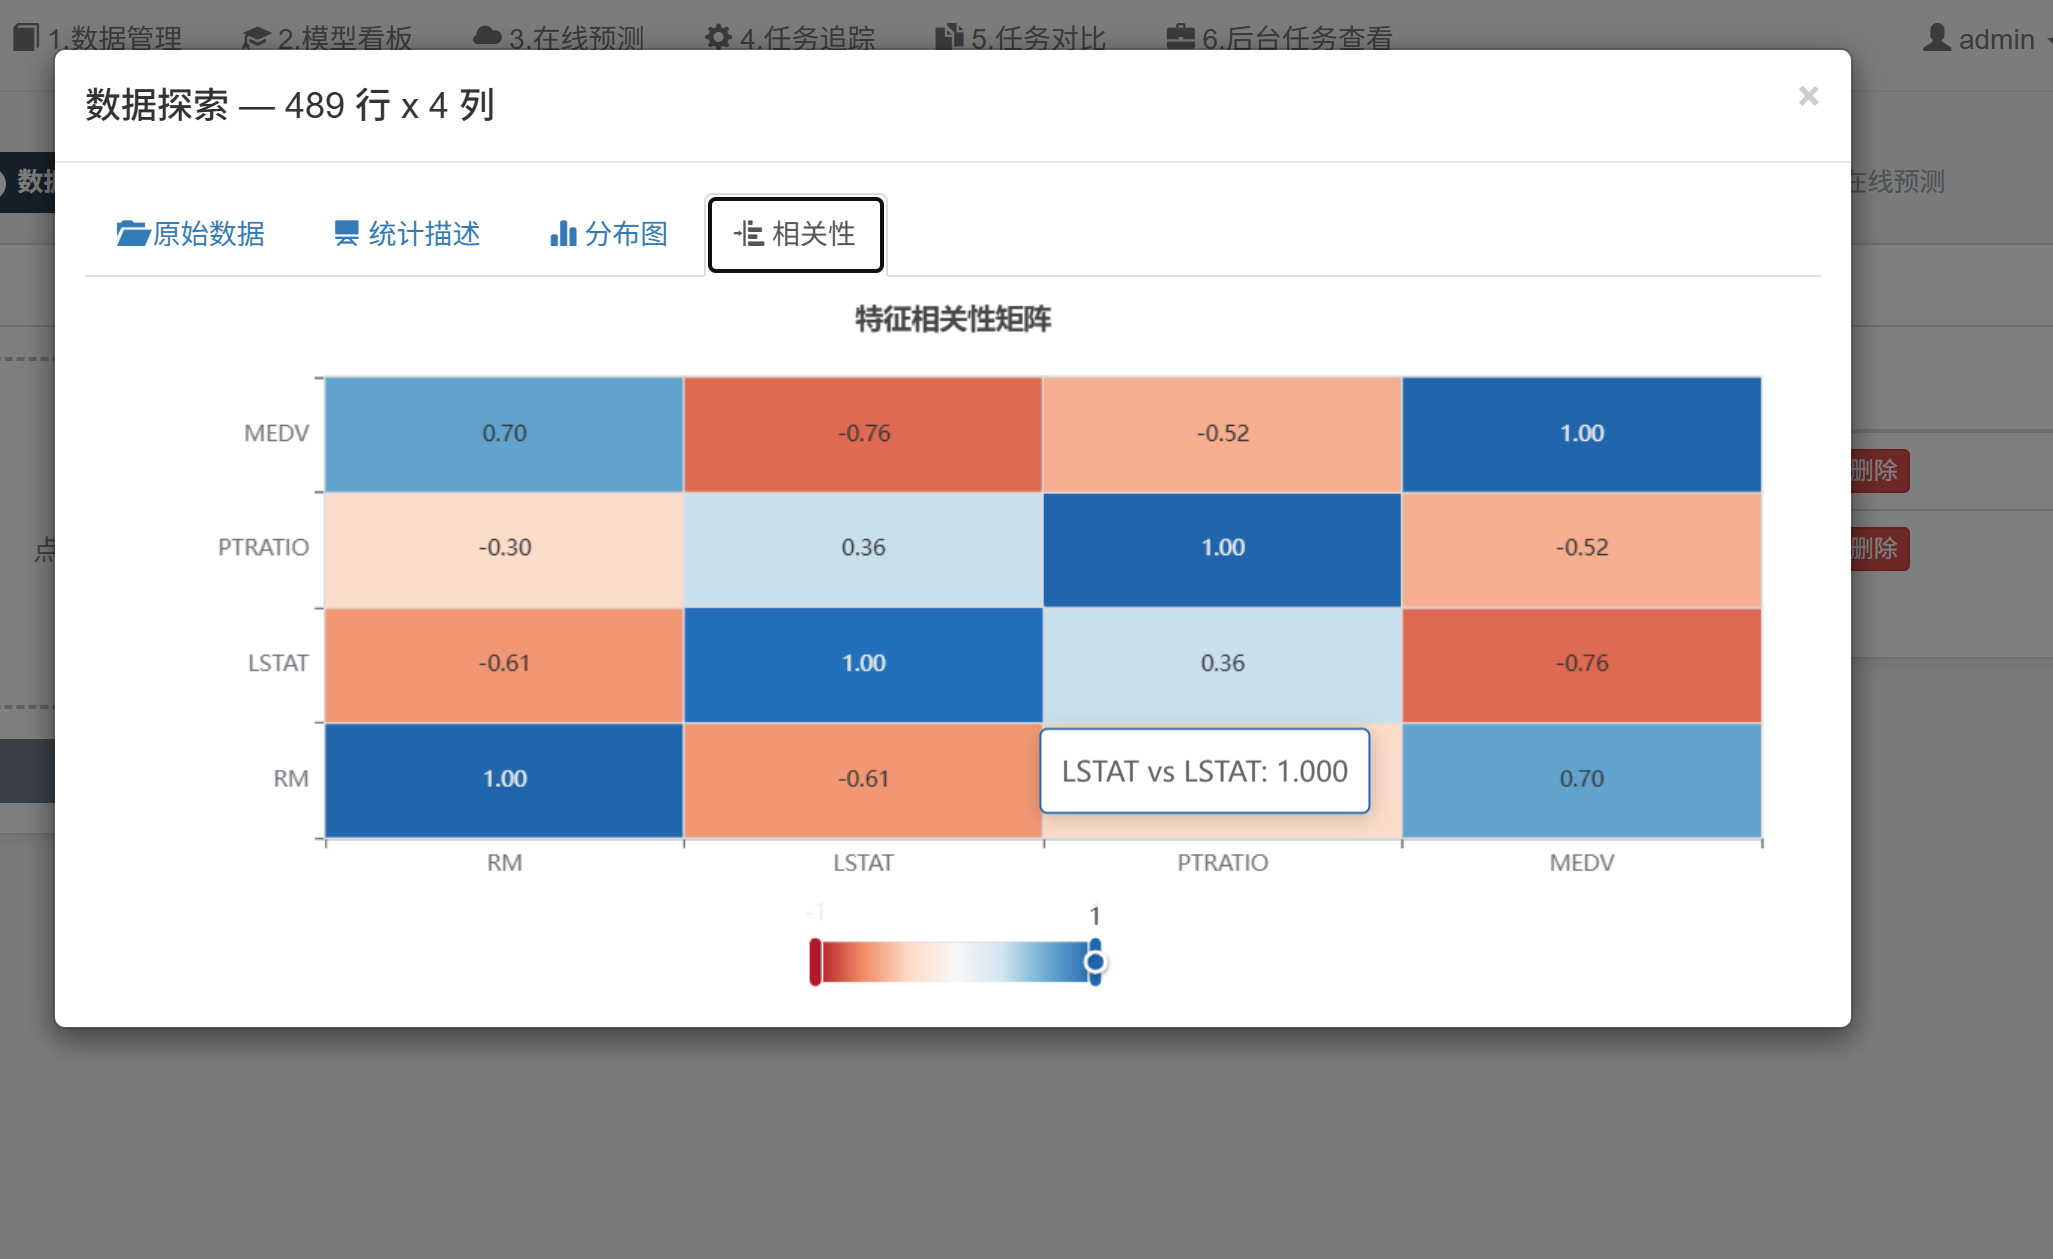Click the RM vs RM cell 1.00
Image resolution: width=2053 pixels, height=1259 pixels.
(x=504, y=779)
